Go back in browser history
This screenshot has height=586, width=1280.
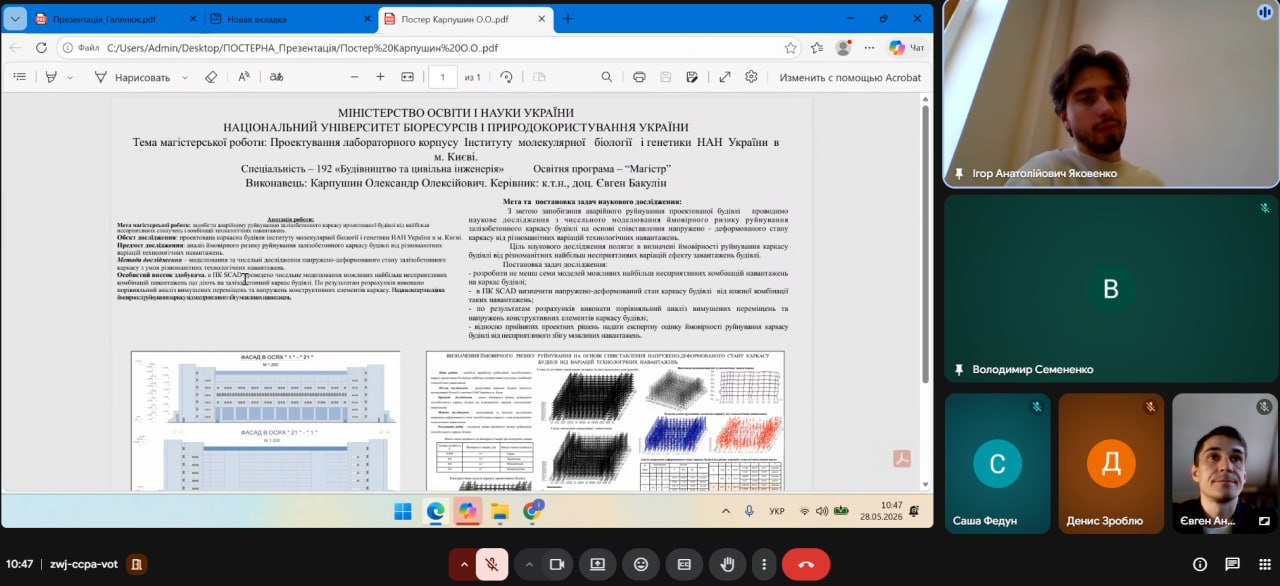(15, 47)
